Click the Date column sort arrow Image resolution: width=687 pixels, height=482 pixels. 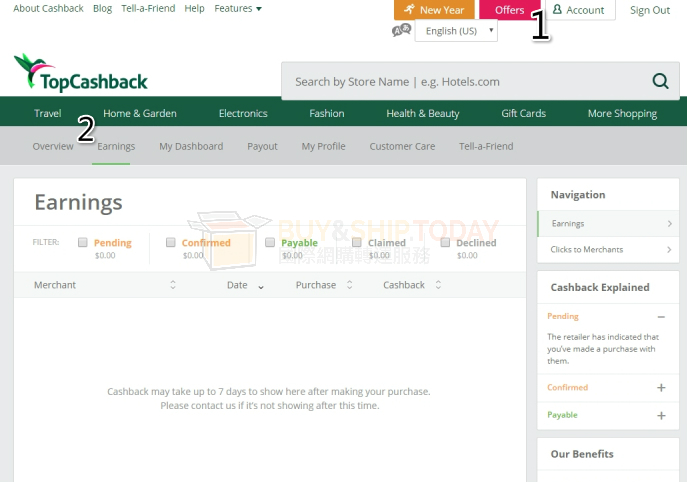(261, 286)
